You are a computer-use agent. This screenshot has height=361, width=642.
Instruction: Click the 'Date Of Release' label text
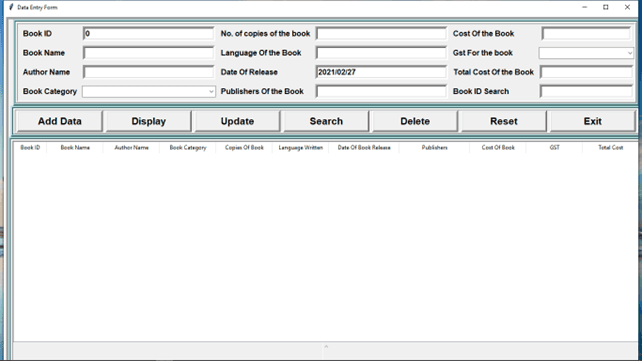(249, 72)
